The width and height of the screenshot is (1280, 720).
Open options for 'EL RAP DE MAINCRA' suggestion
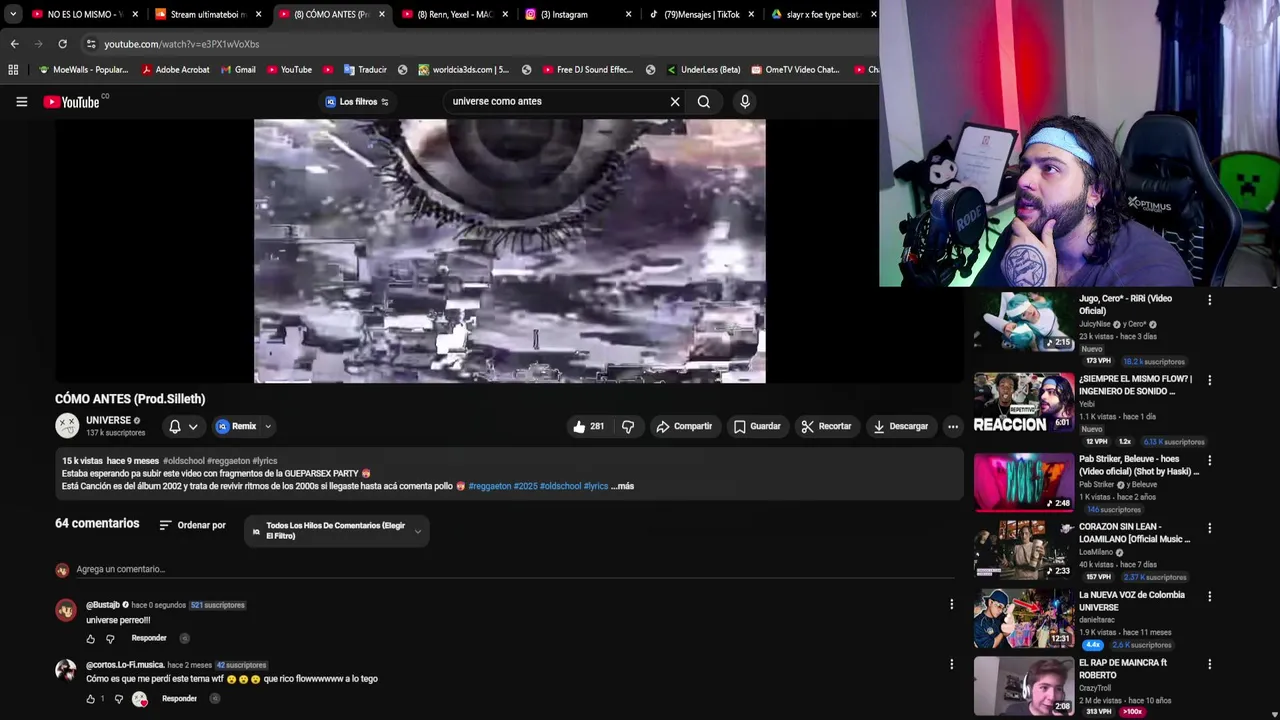(x=1209, y=664)
